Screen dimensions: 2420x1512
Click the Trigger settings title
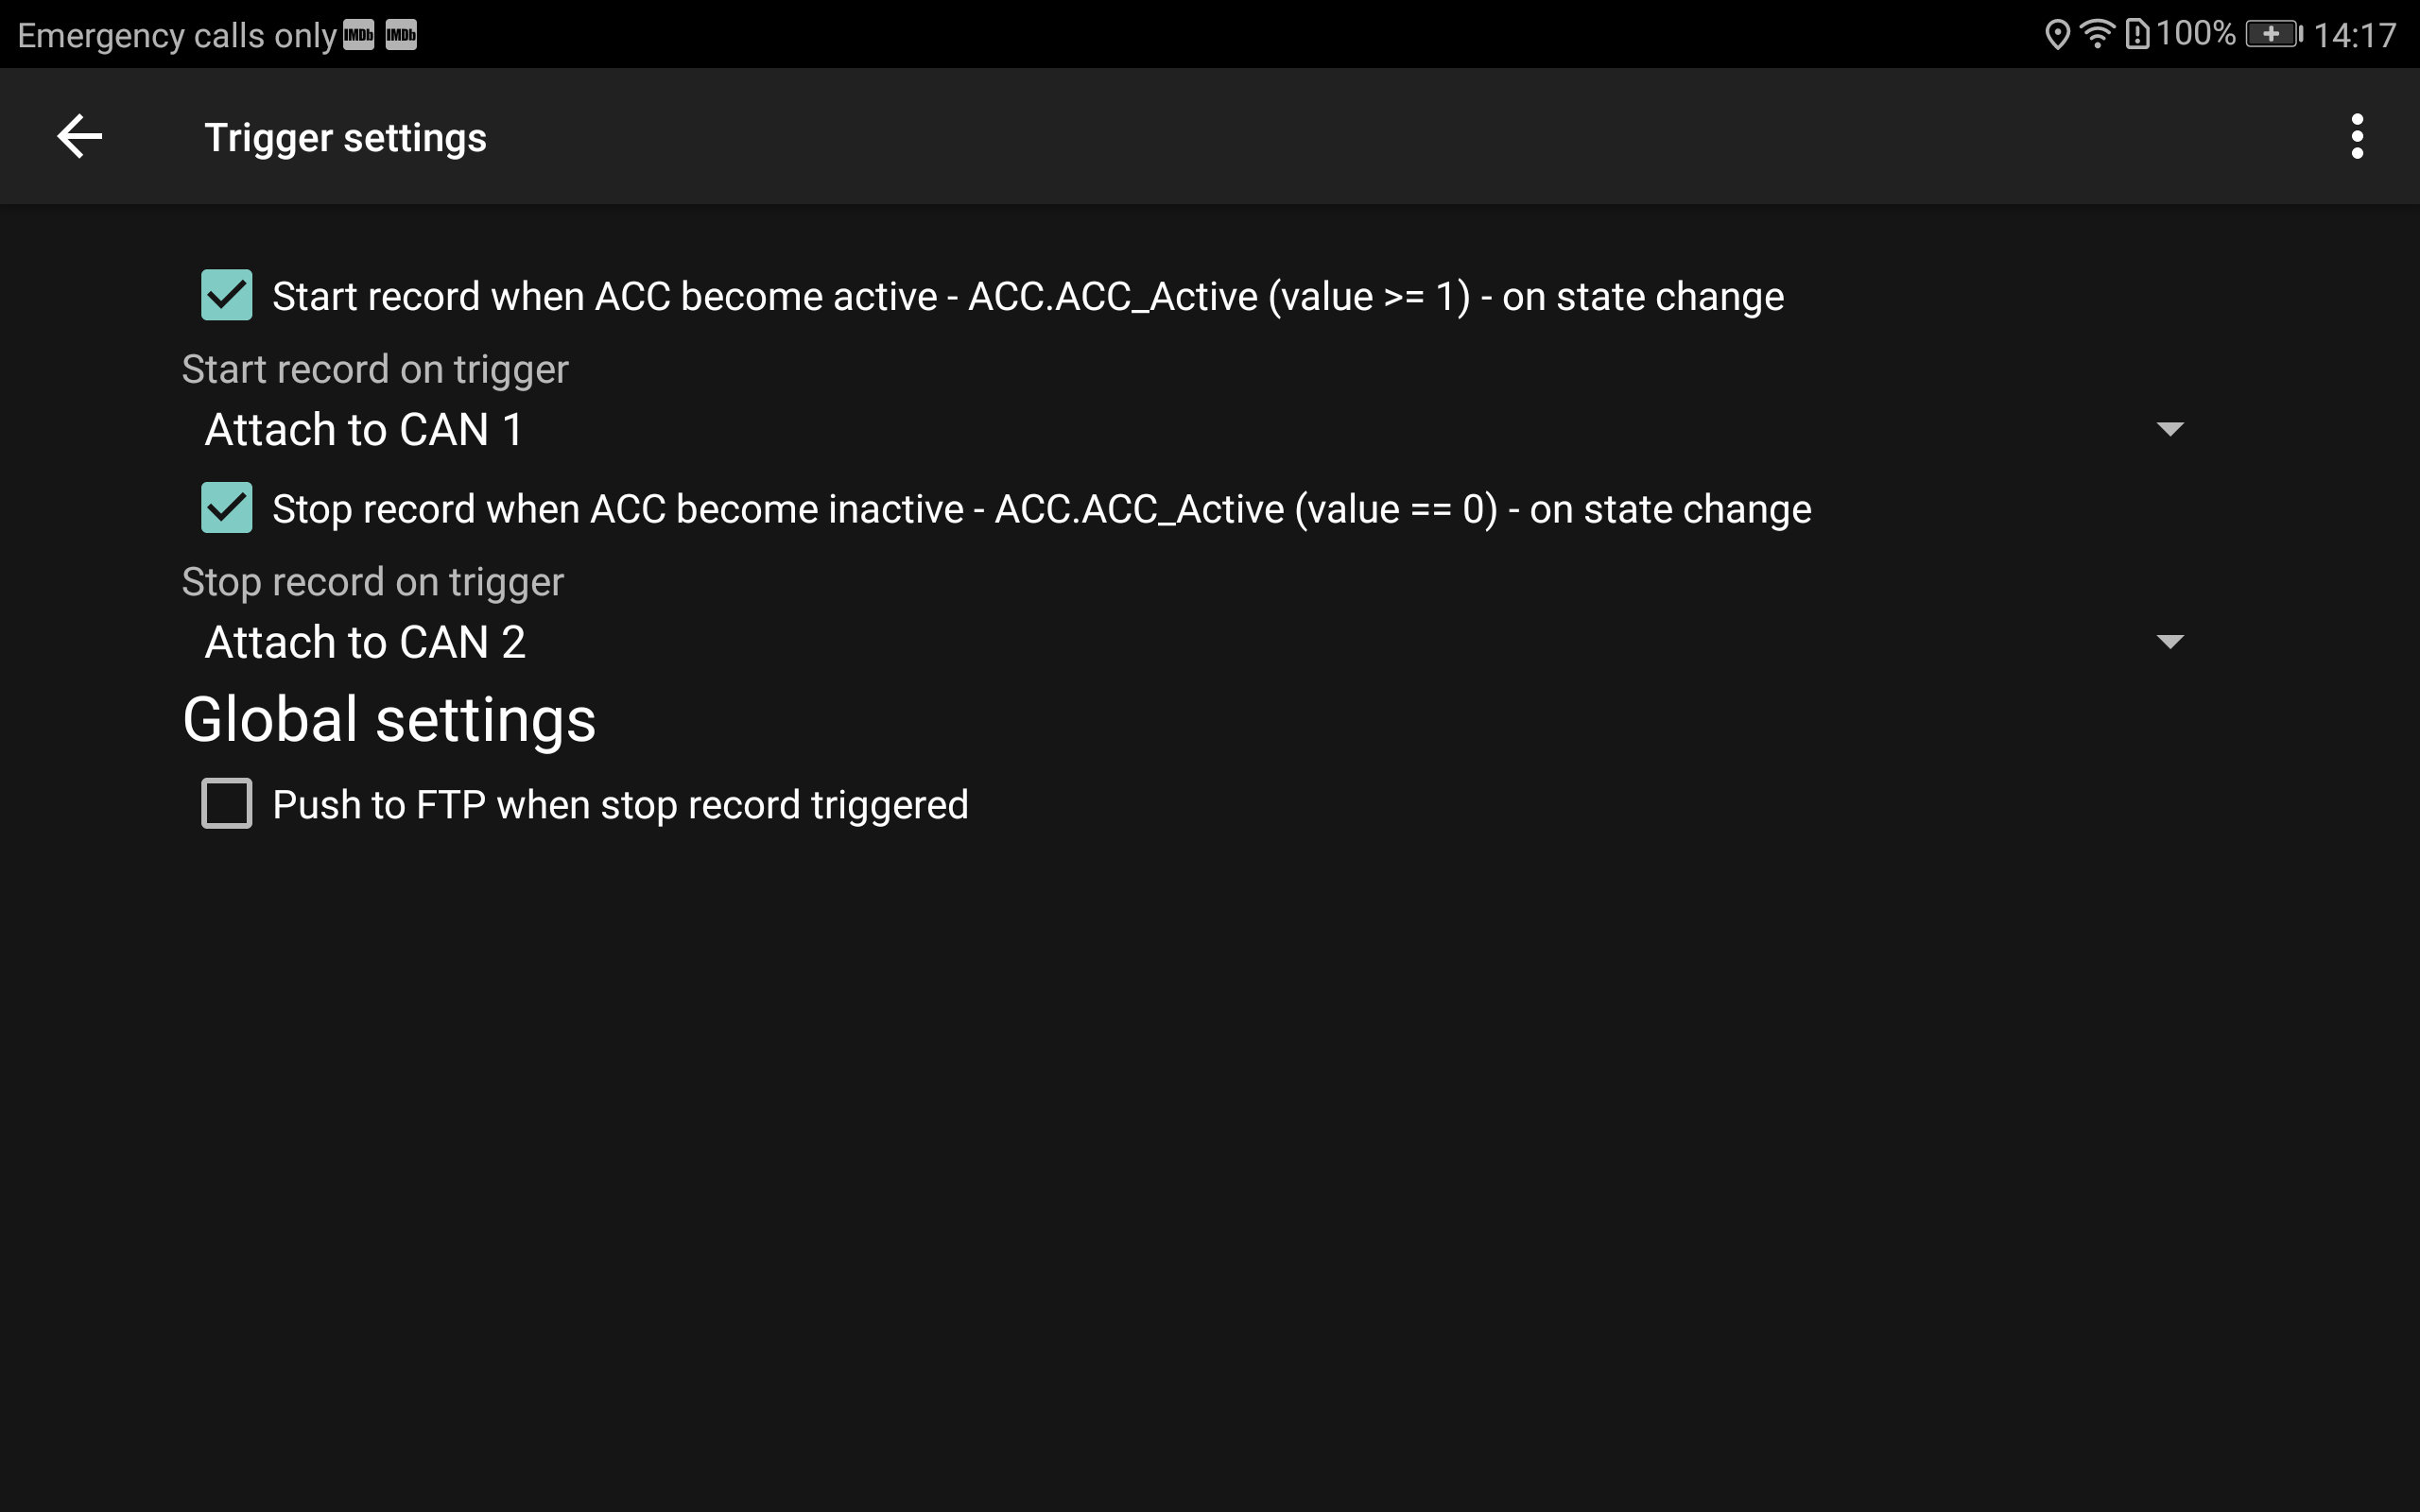[345, 138]
